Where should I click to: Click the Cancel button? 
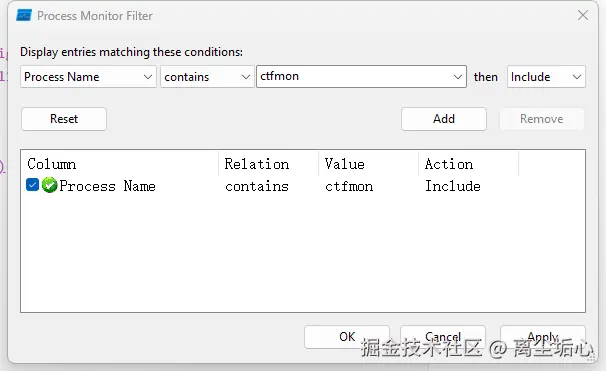pyautogui.click(x=443, y=337)
